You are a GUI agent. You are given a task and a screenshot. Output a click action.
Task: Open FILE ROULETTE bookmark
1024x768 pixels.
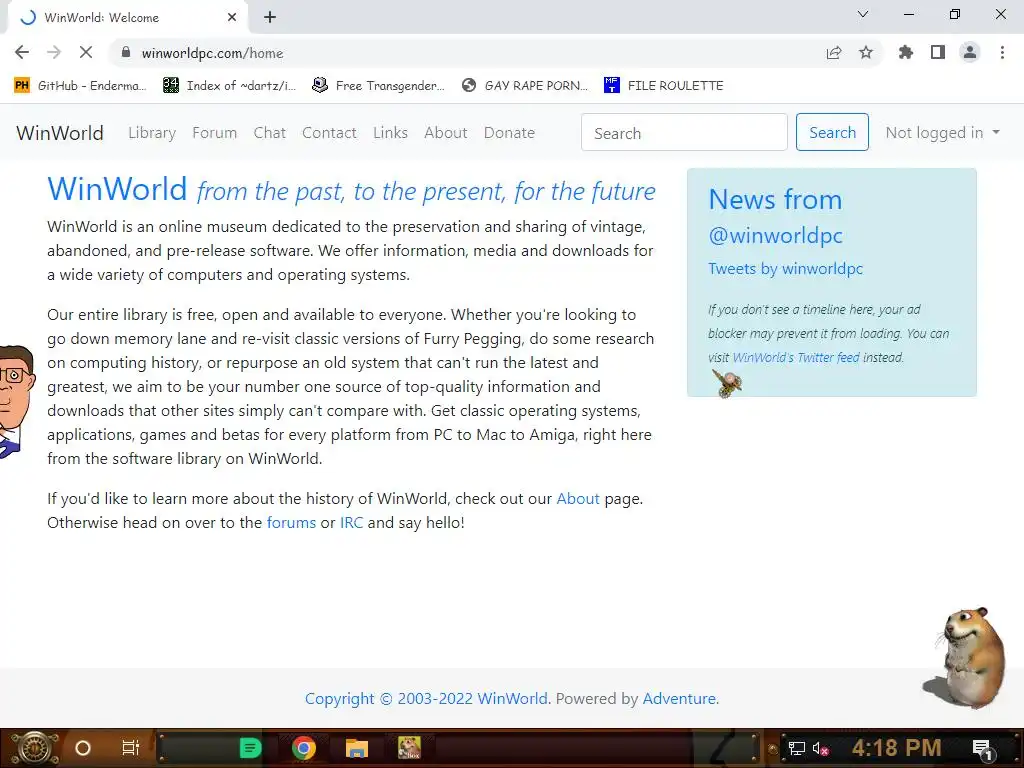(664, 86)
